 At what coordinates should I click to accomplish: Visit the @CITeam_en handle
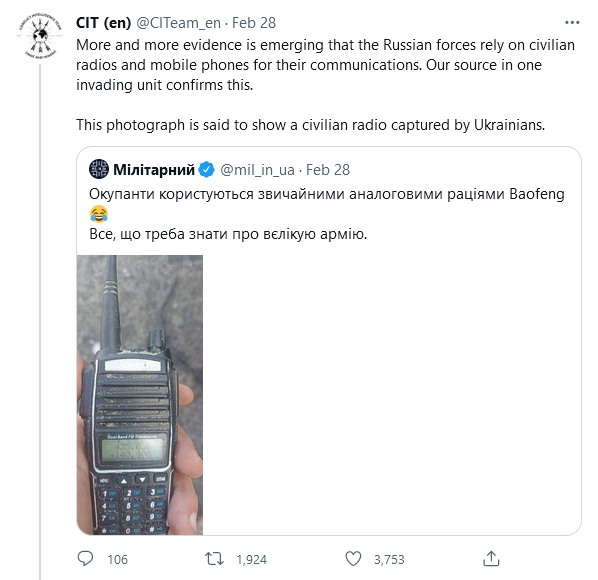[x=178, y=23]
